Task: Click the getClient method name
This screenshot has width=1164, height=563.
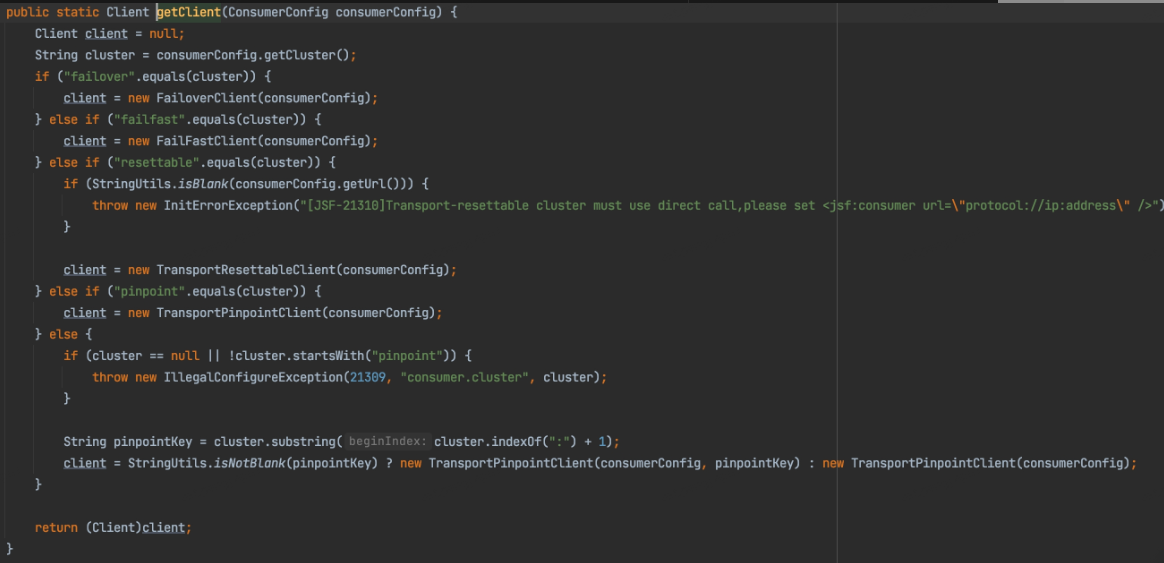Action: 189,13
